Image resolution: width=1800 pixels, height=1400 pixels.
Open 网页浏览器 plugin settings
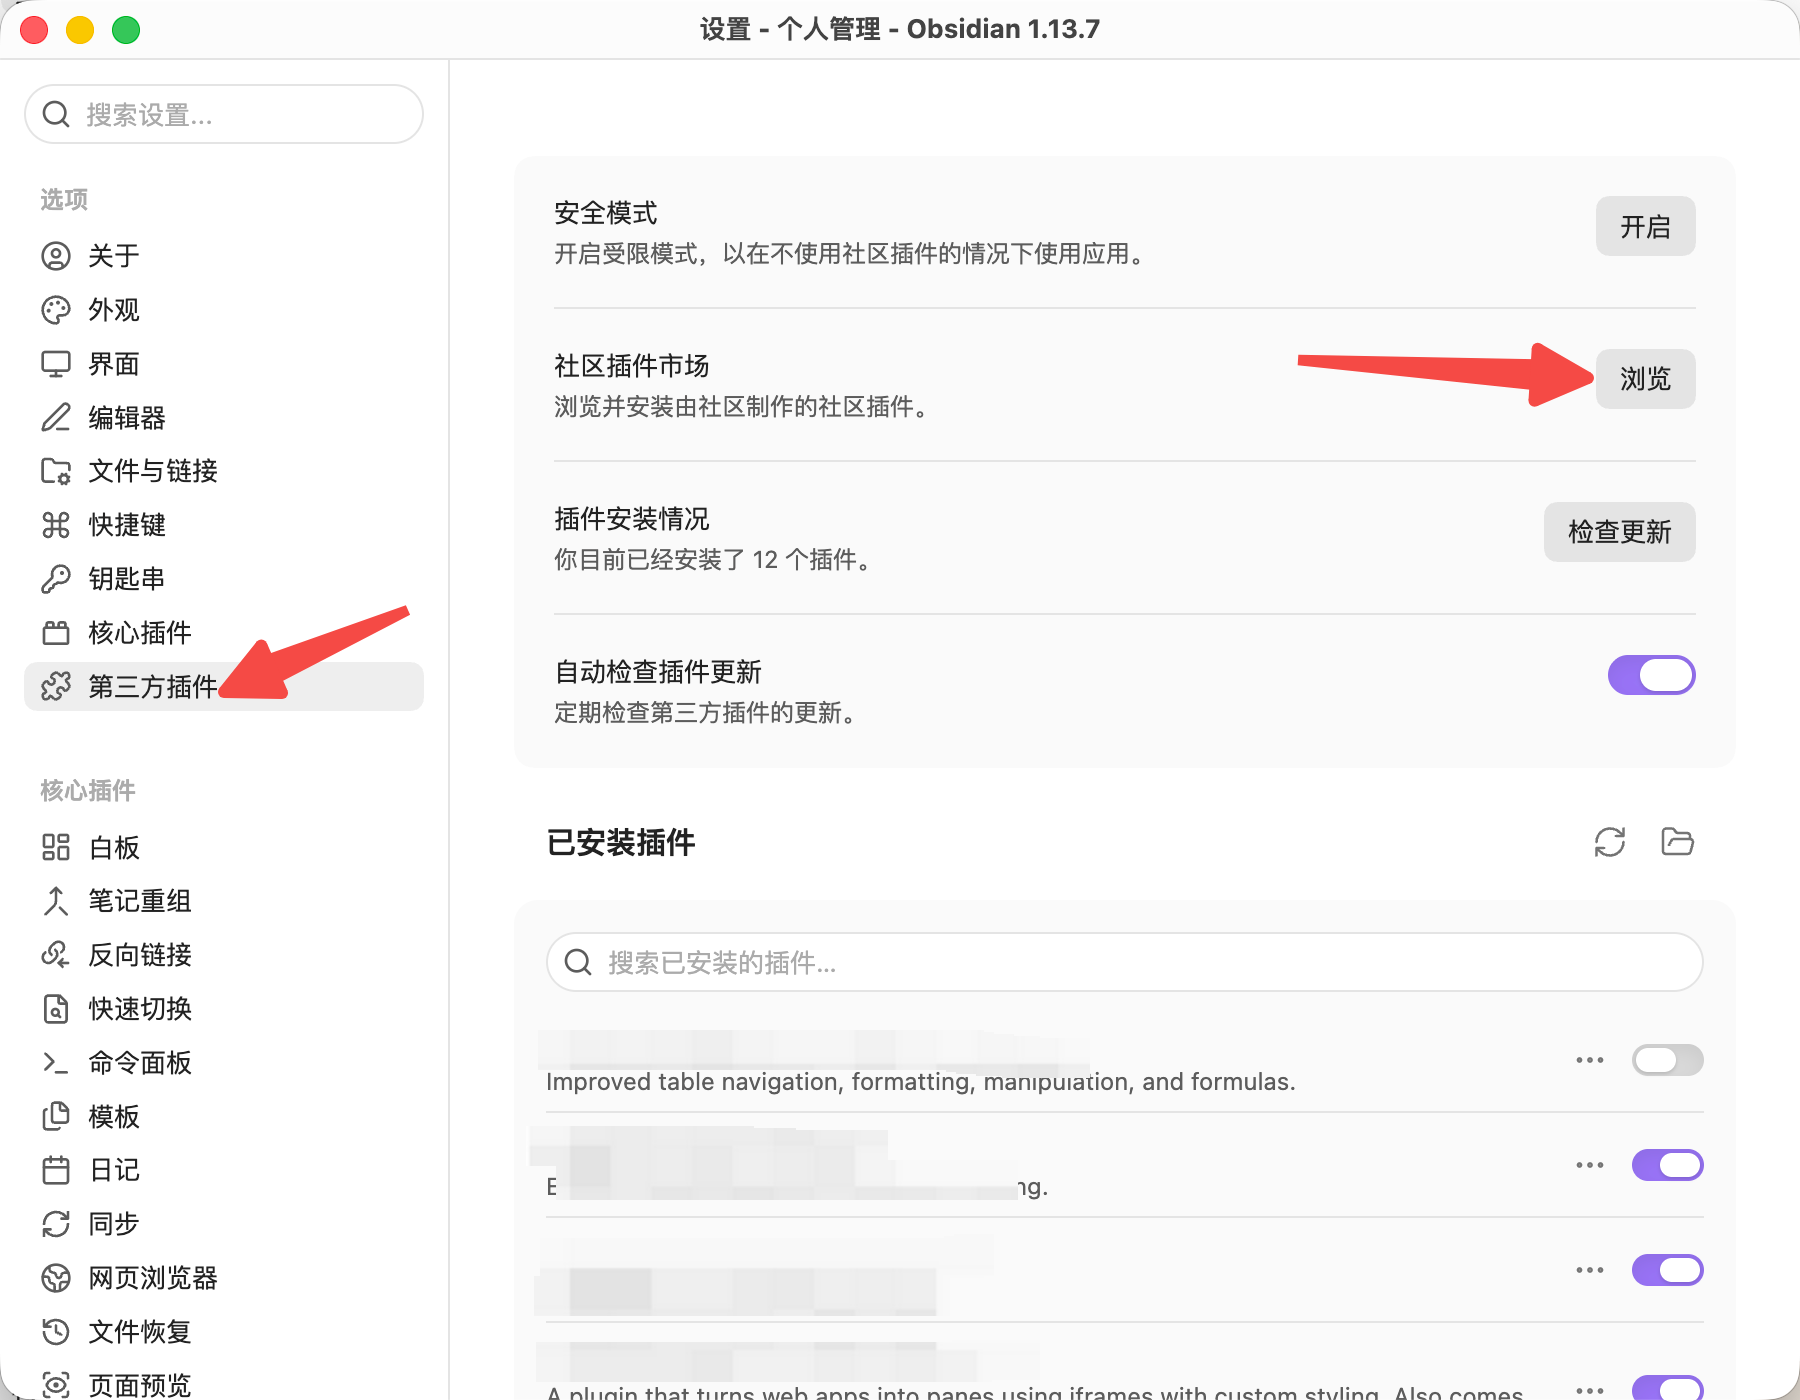224,1278
